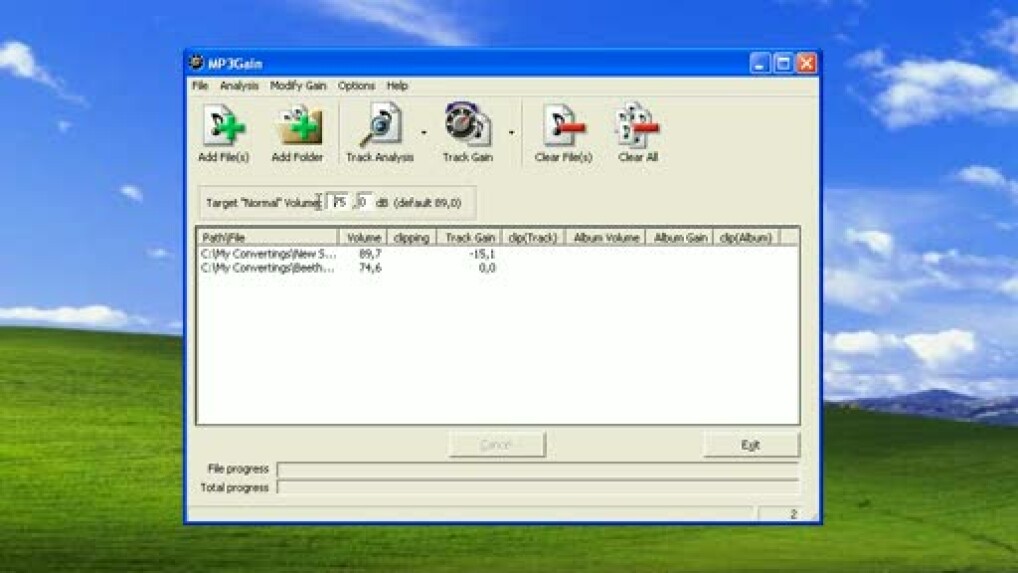Sort list by the Volume column header
The image size is (1018, 573).
pos(363,238)
